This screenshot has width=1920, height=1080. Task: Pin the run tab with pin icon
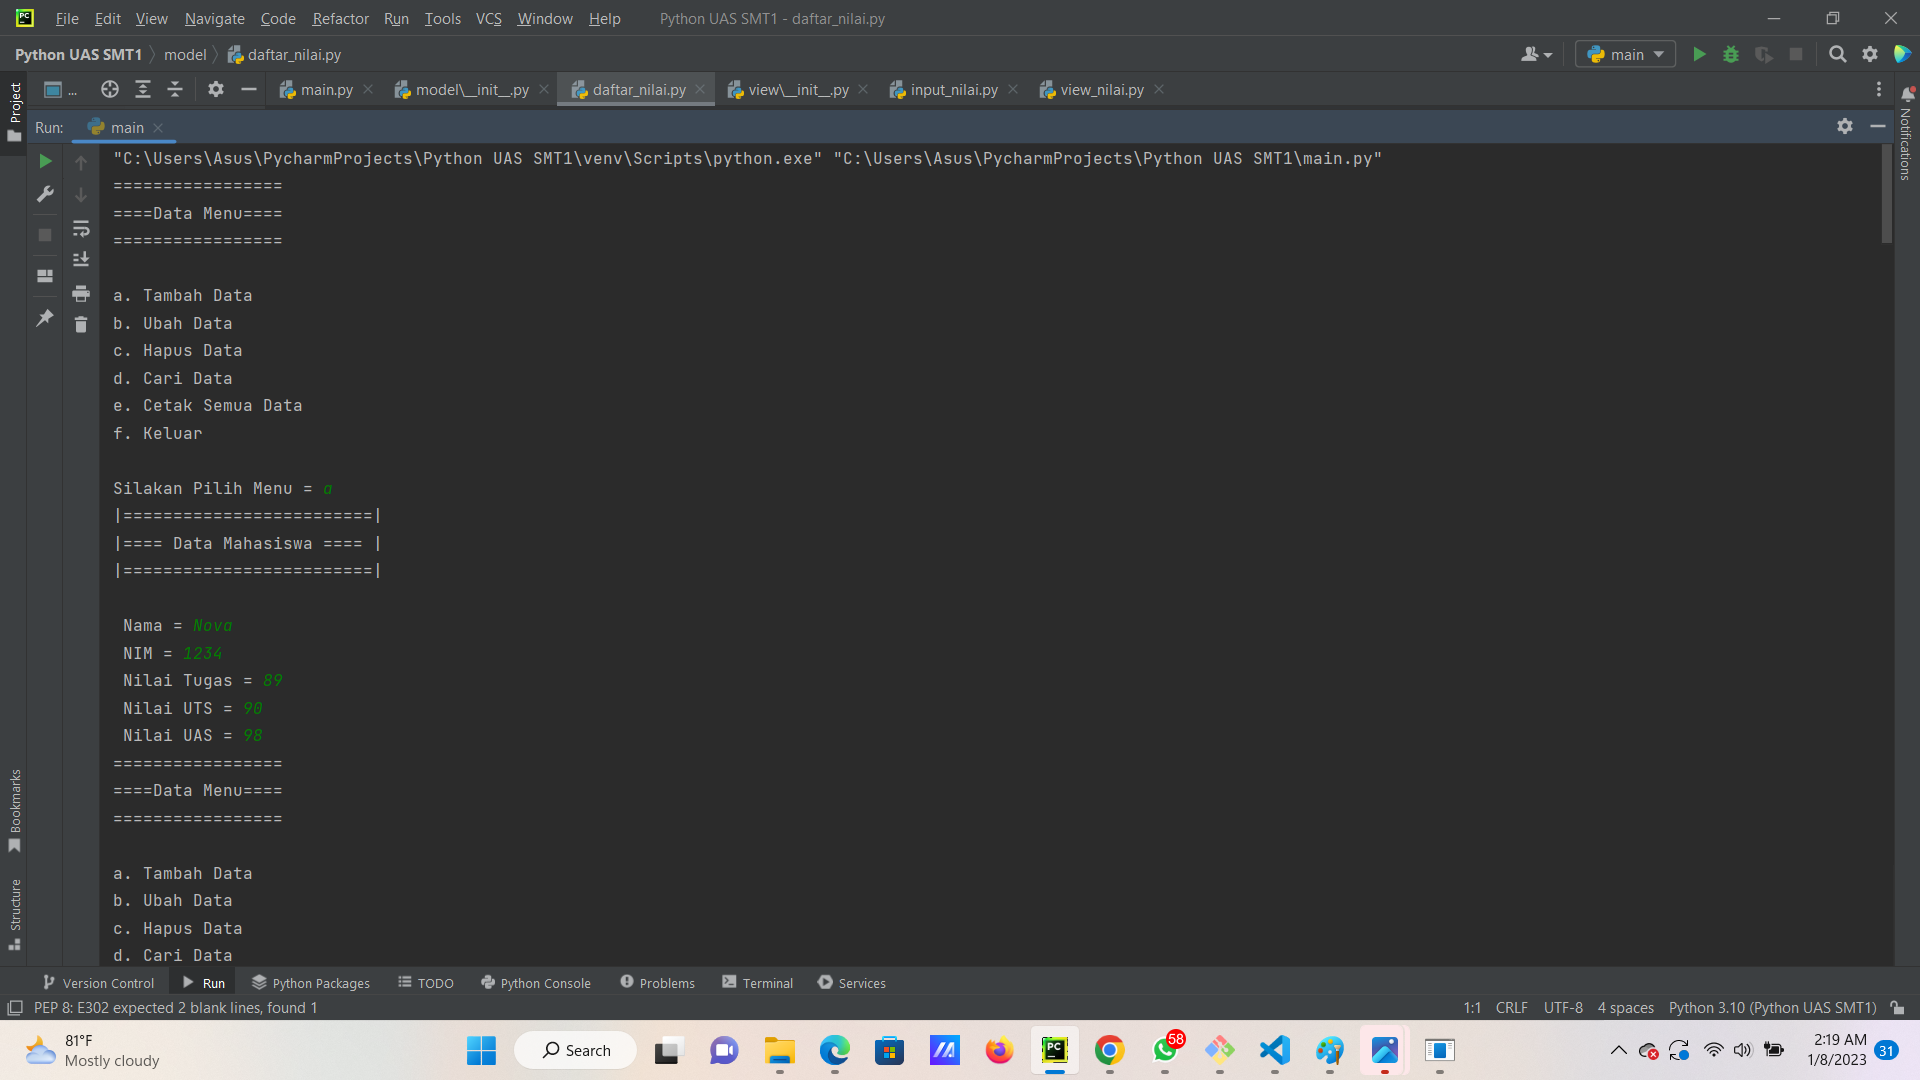coord(45,318)
